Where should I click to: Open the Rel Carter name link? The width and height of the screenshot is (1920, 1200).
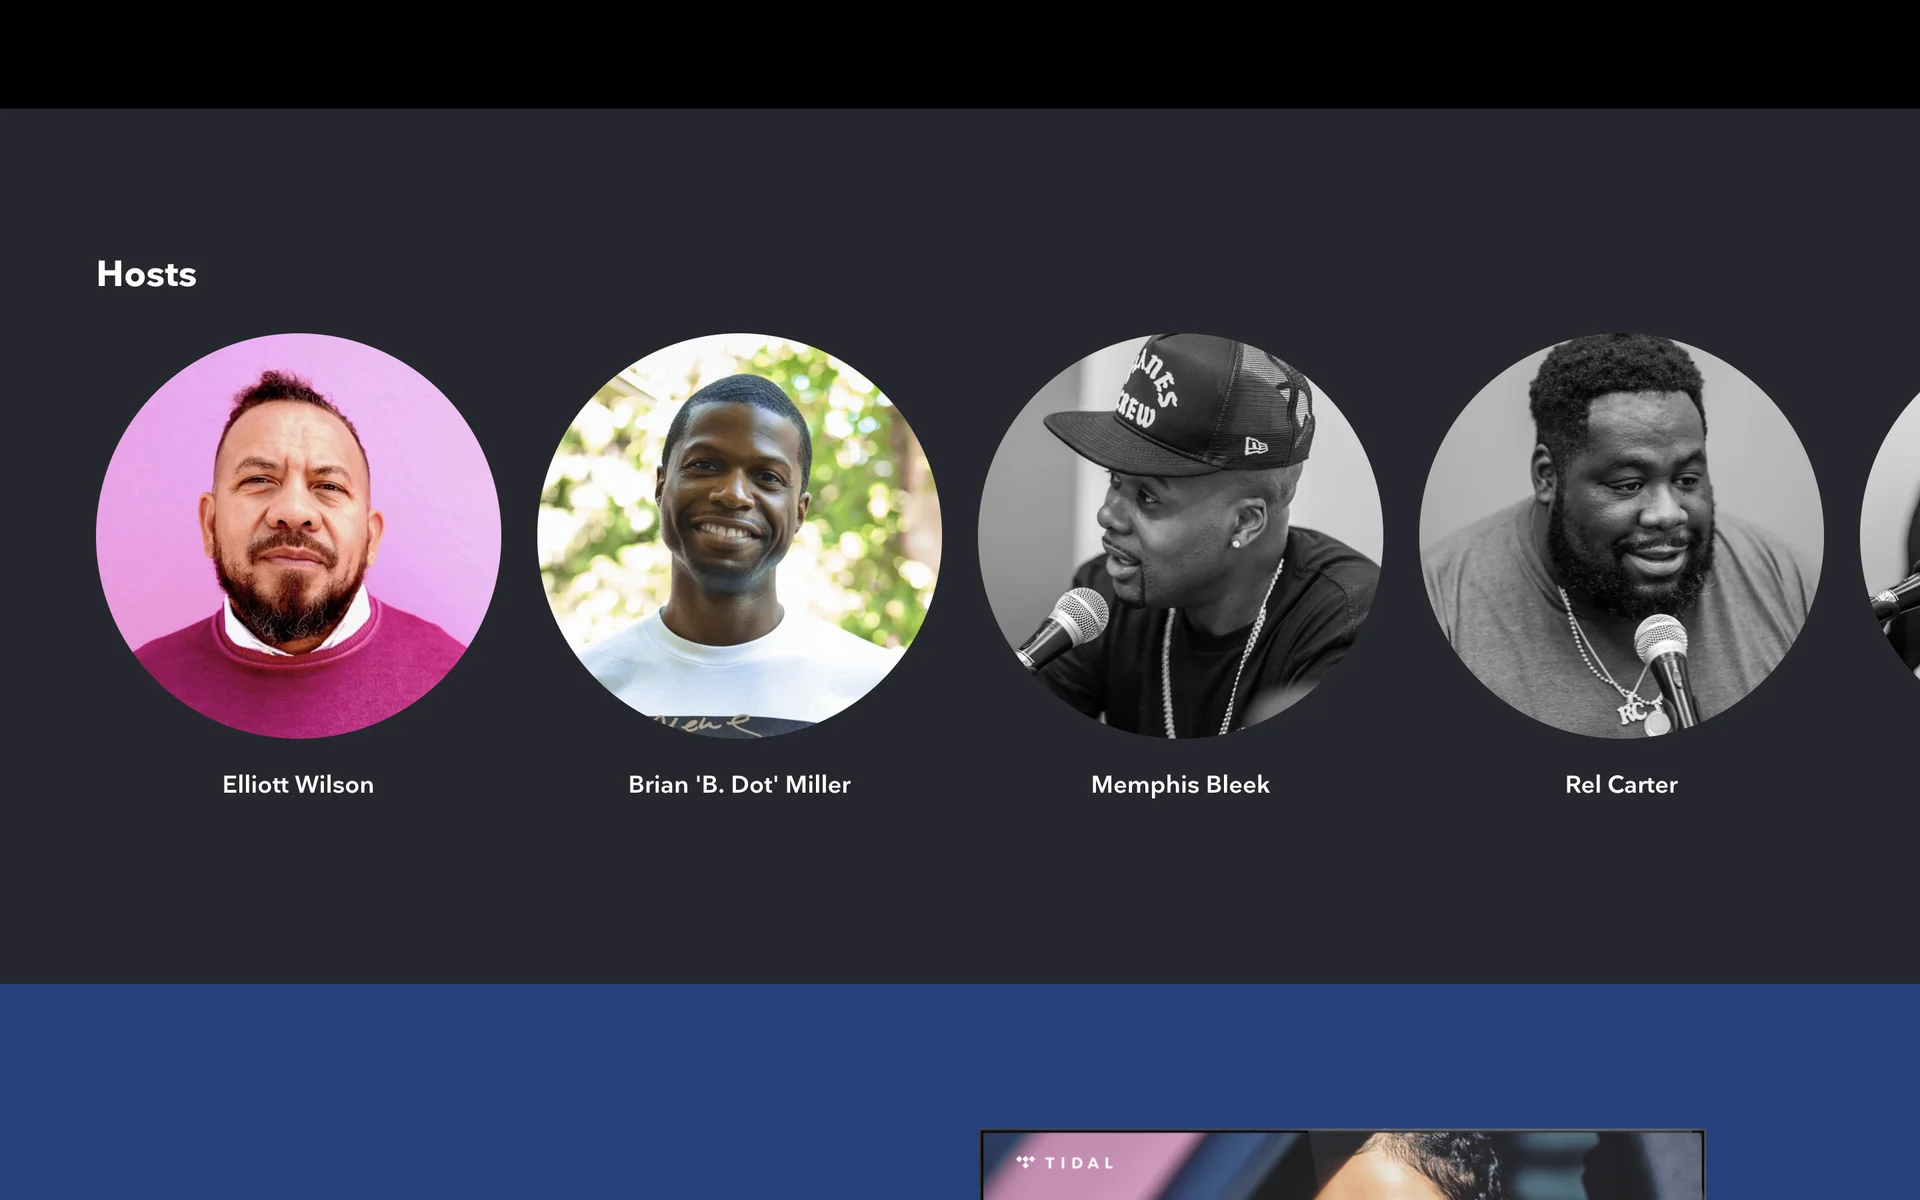[1621, 785]
